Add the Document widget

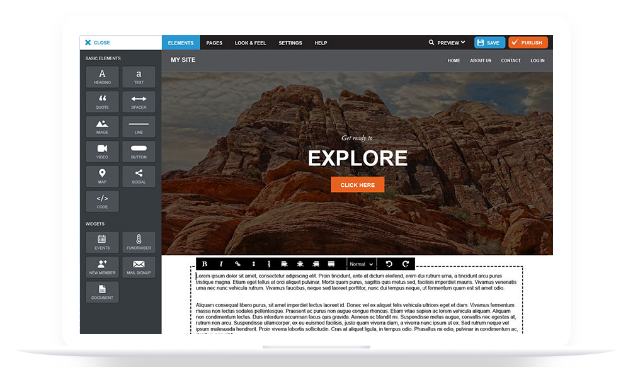click(x=102, y=292)
